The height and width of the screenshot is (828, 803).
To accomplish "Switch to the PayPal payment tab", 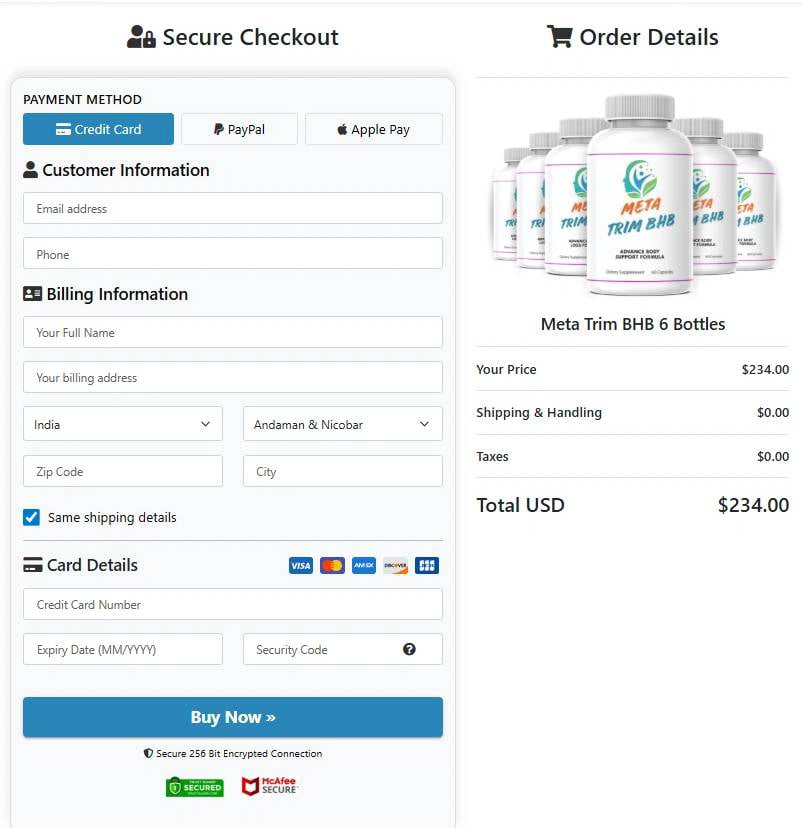I will (x=239, y=128).
